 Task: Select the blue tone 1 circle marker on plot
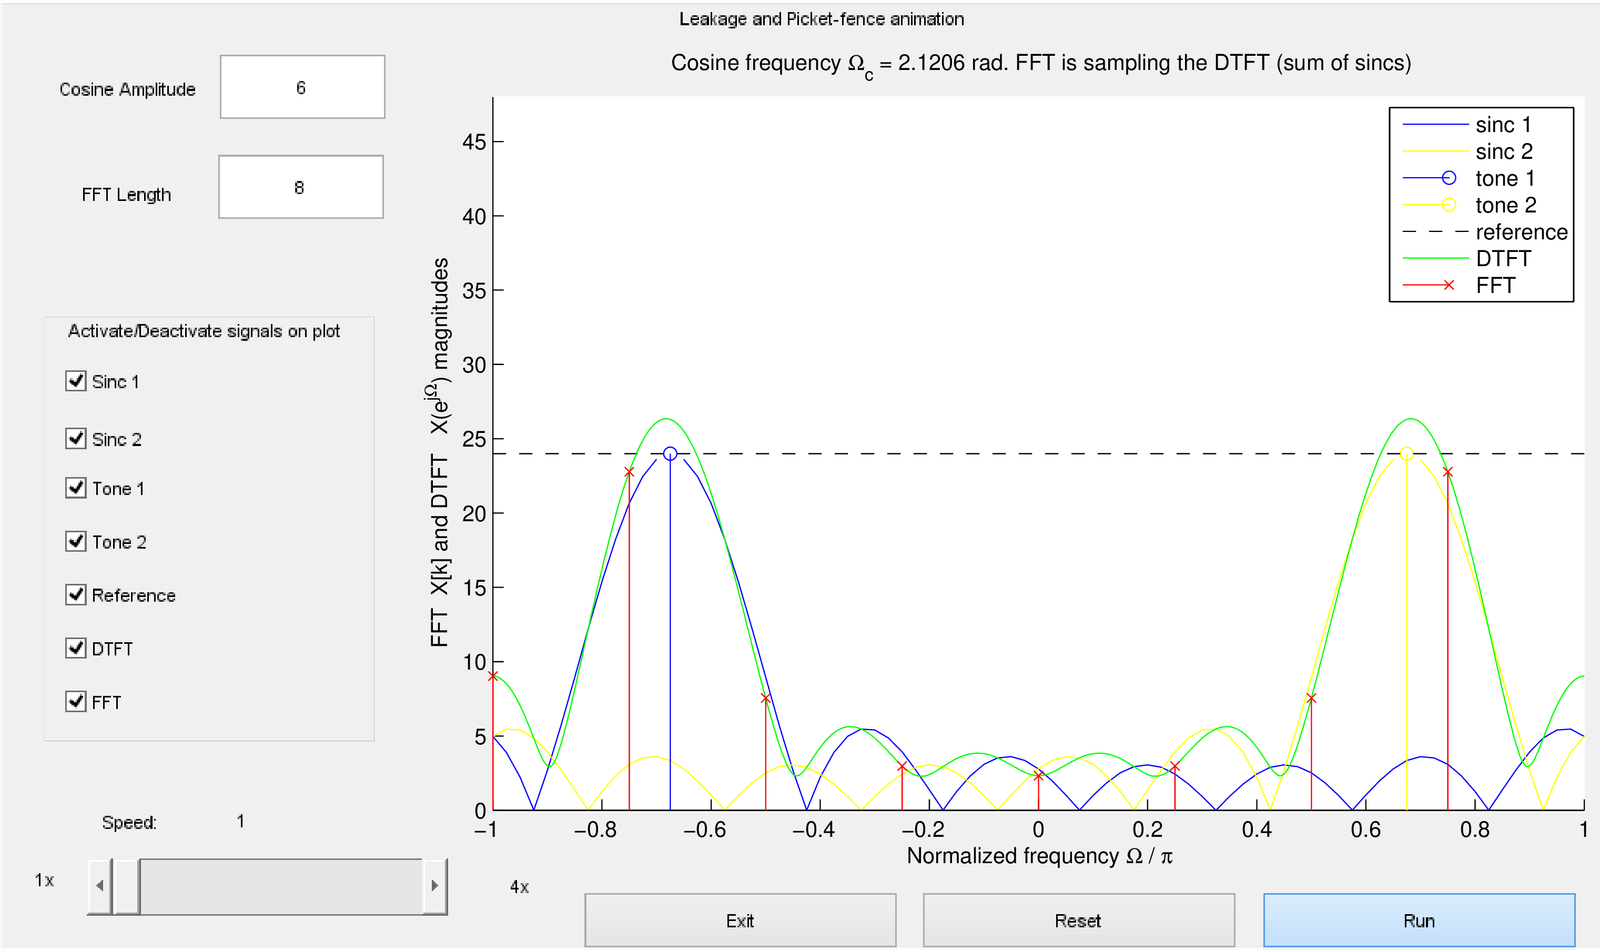(x=670, y=454)
